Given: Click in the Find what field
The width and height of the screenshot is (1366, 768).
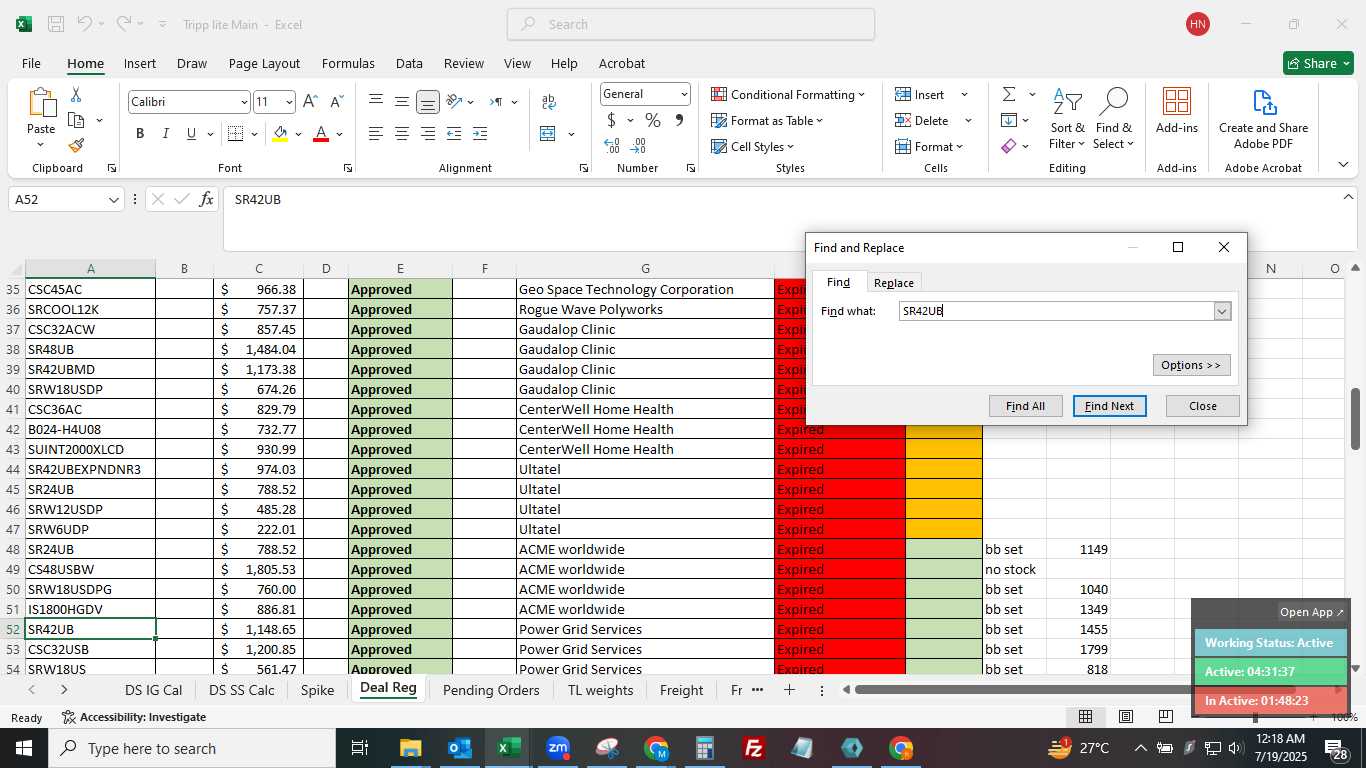Looking at the screenshot, I should 1056,311.
